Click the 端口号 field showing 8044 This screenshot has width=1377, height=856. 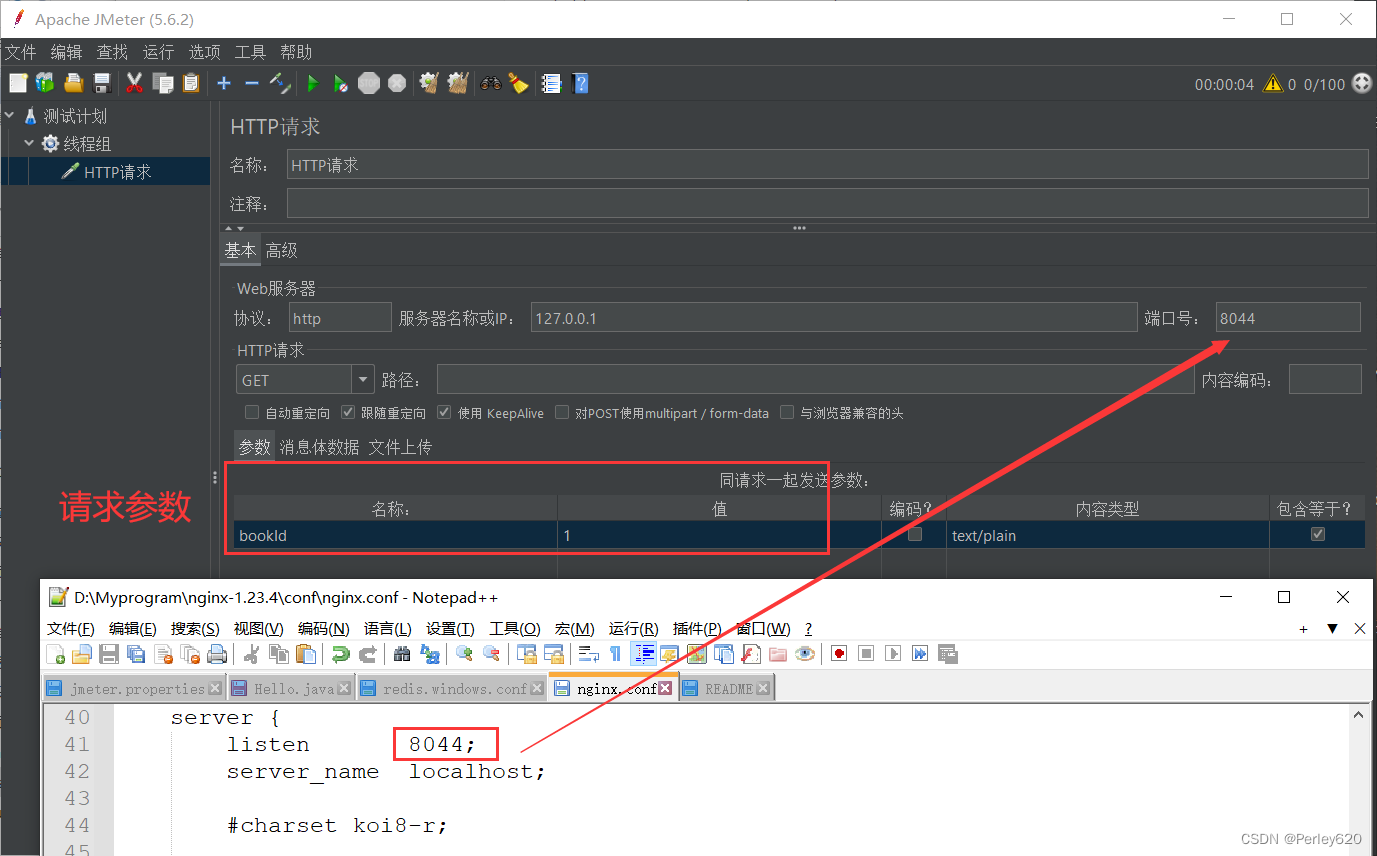1288,318
